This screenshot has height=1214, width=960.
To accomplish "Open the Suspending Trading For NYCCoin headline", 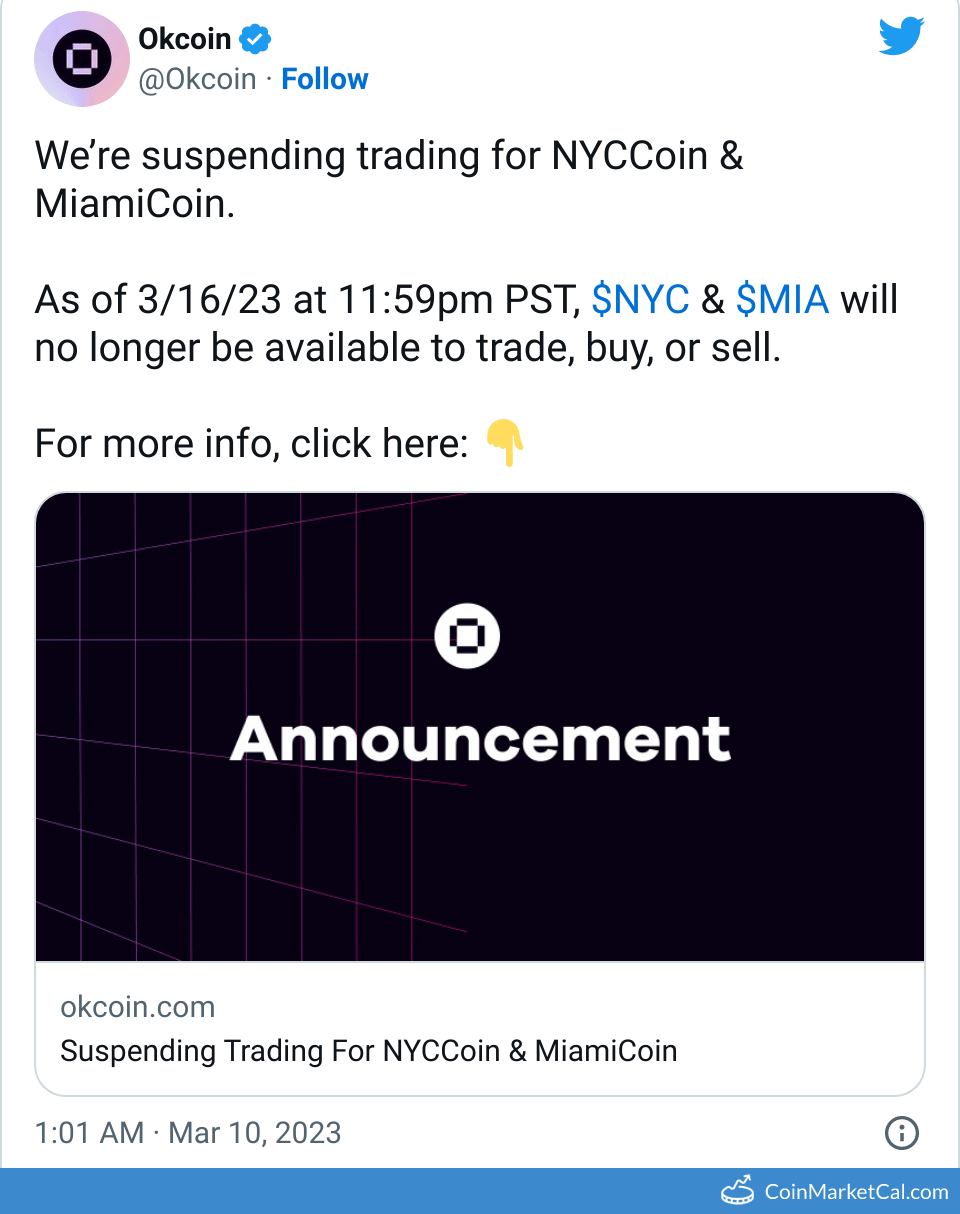I will (x=368, y=1051).
